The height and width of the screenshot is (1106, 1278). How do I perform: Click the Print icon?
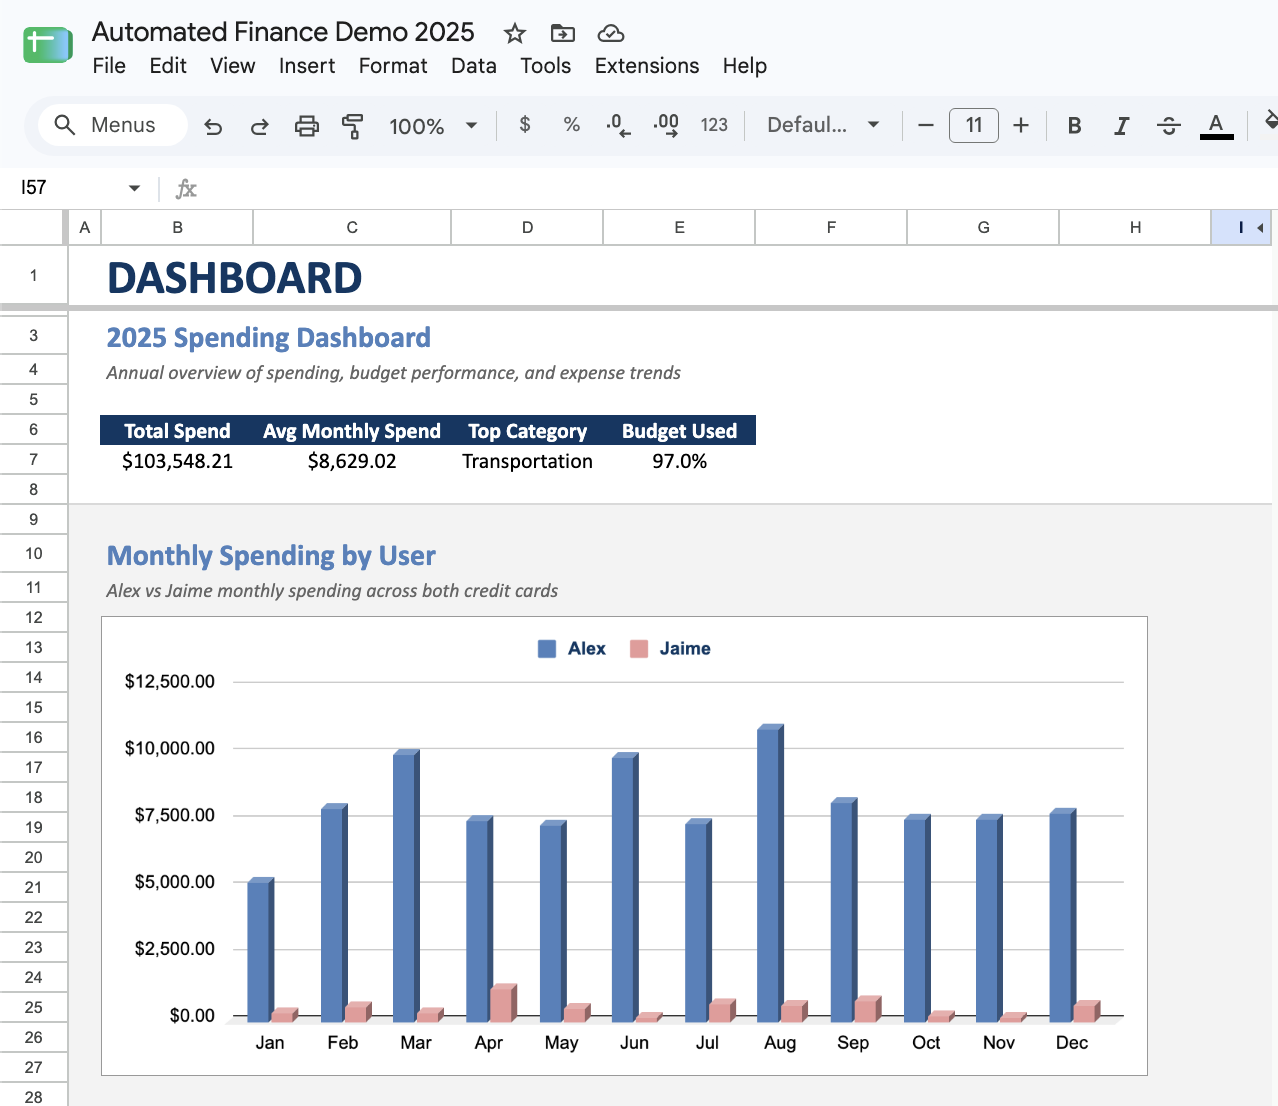[307, 126]
